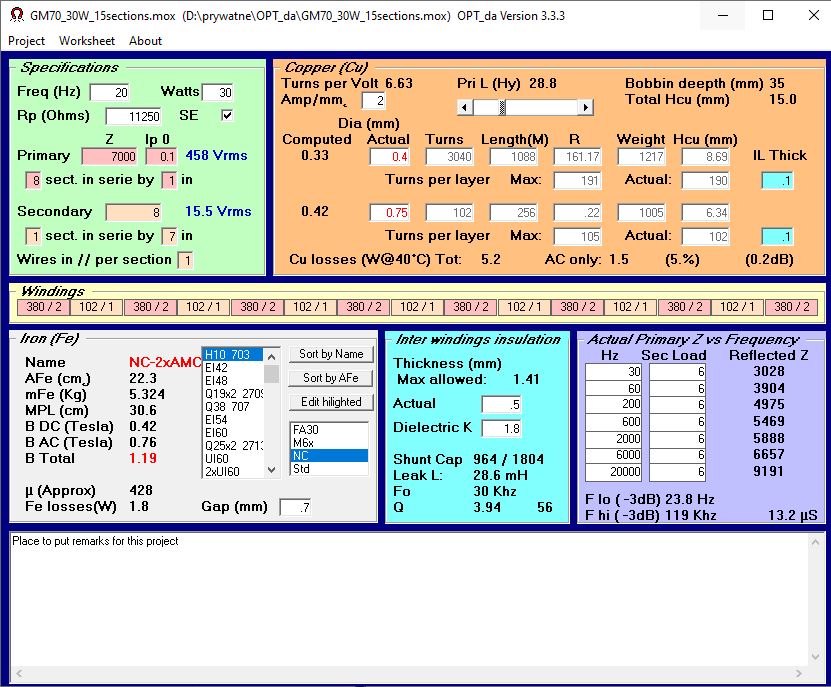The width and height of the screenshot is (831, 687).
Task: Select 2xUI60 in the core list
Action: click(233, 471)
